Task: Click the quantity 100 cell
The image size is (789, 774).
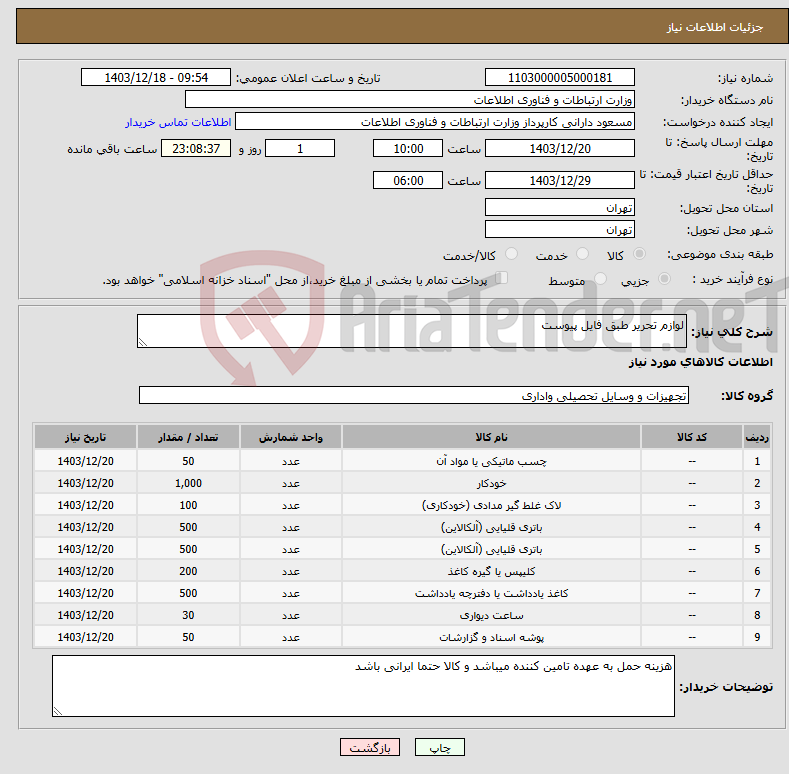Action: coord(188,505)
